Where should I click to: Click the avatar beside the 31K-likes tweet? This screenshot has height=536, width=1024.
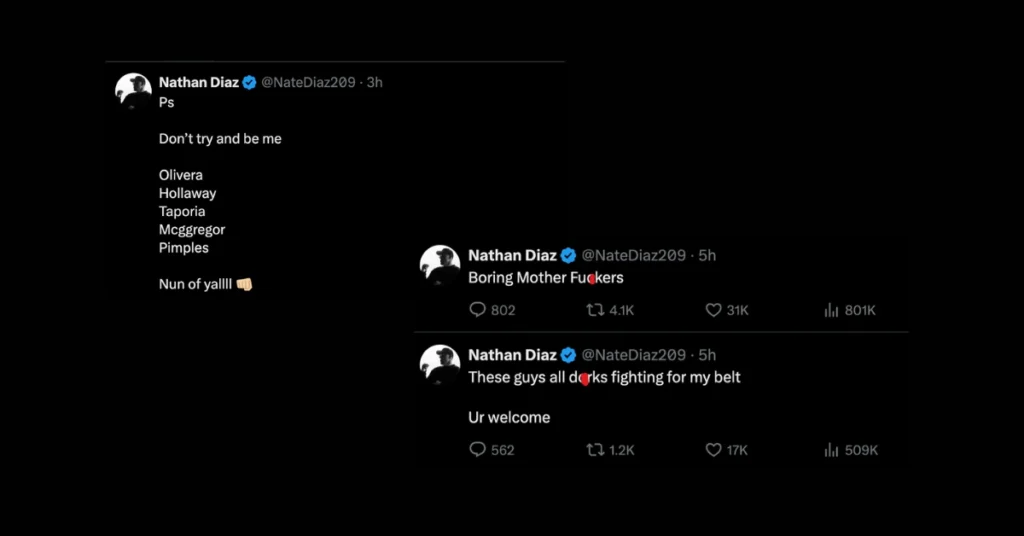(440, 264)
